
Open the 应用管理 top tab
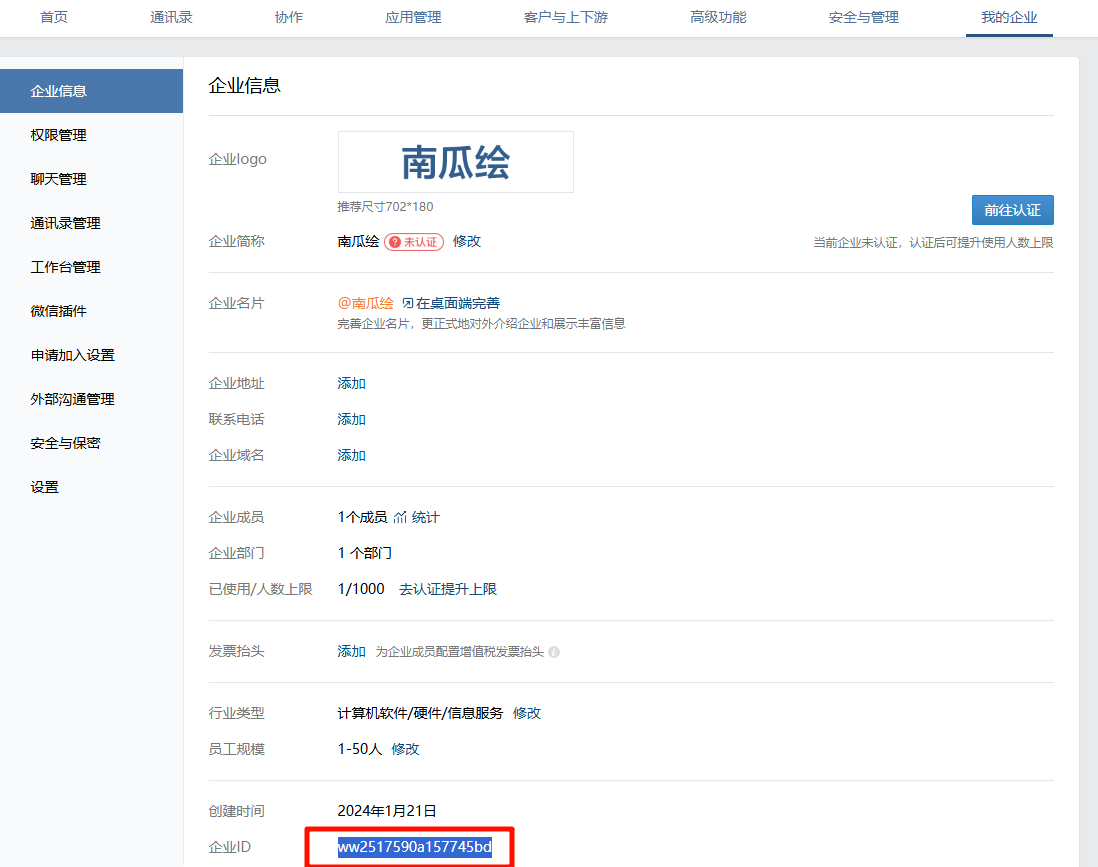[413, 17]
